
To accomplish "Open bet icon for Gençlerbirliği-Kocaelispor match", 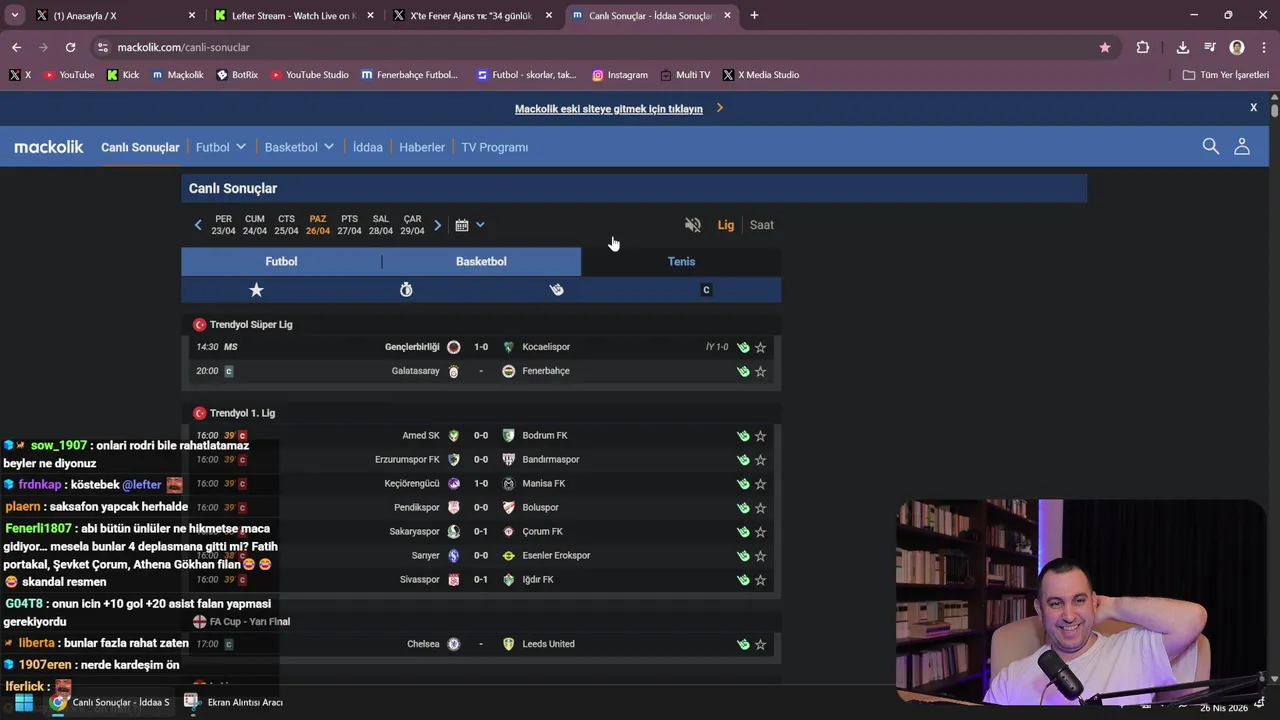I will point(743,347).
